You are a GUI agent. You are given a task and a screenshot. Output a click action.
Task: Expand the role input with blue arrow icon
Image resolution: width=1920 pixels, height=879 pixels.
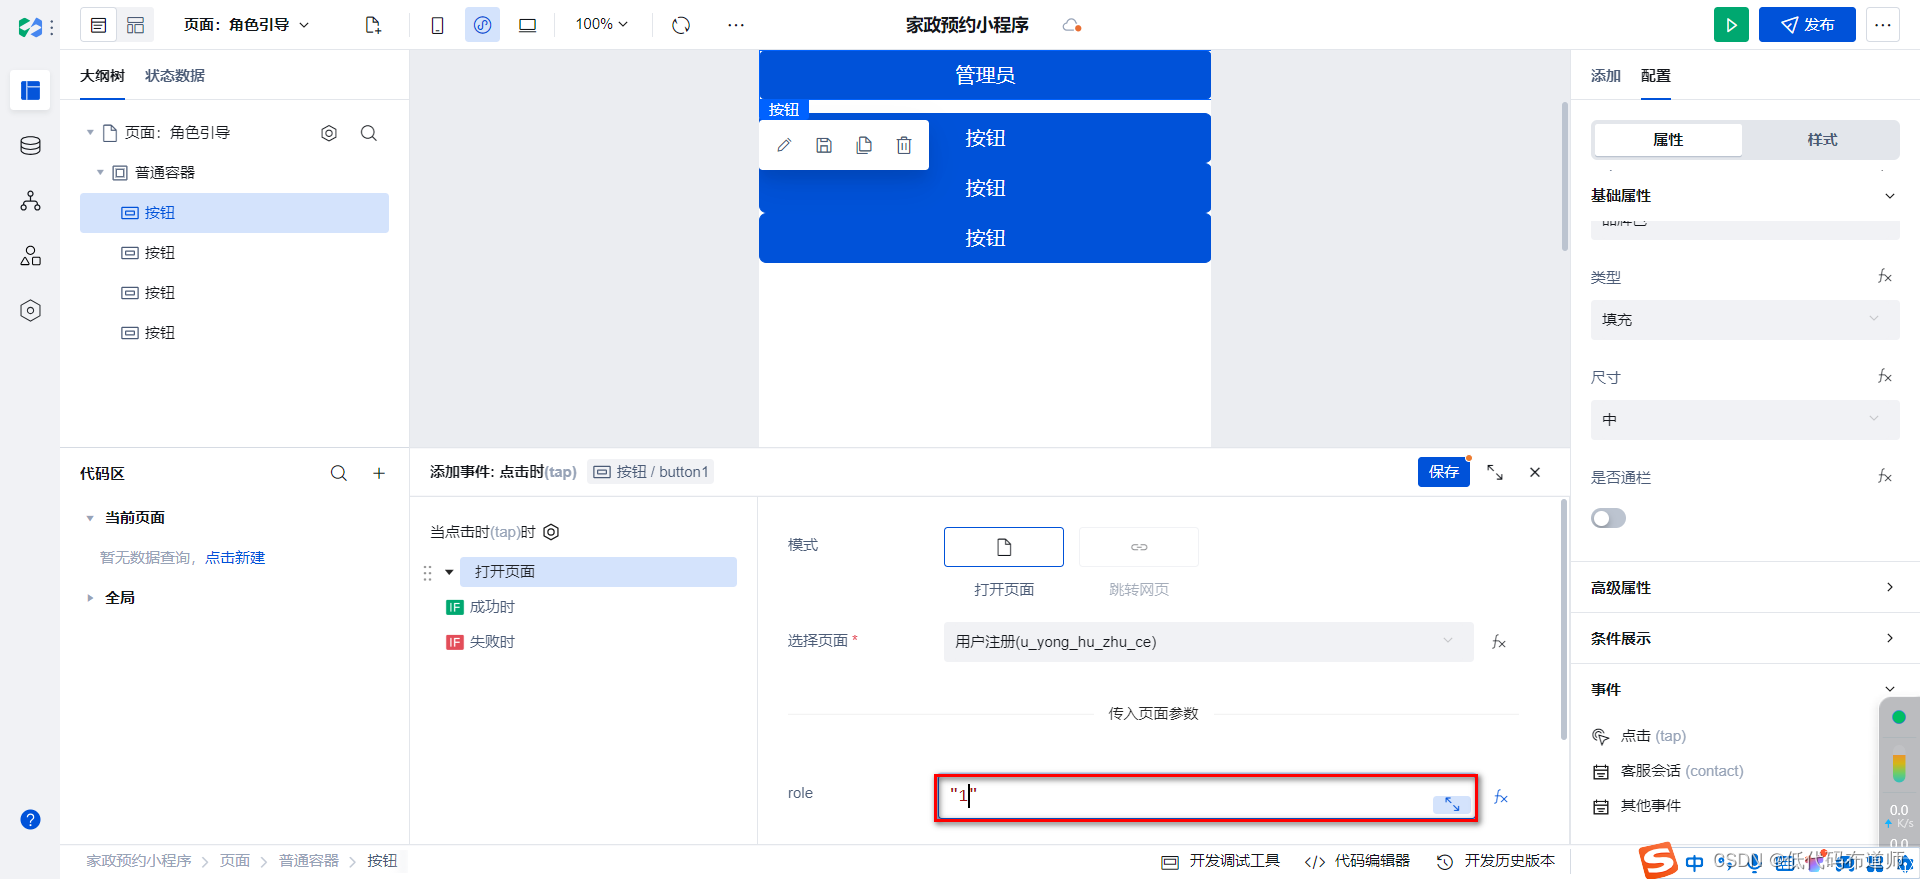[x=1452, y=804]
